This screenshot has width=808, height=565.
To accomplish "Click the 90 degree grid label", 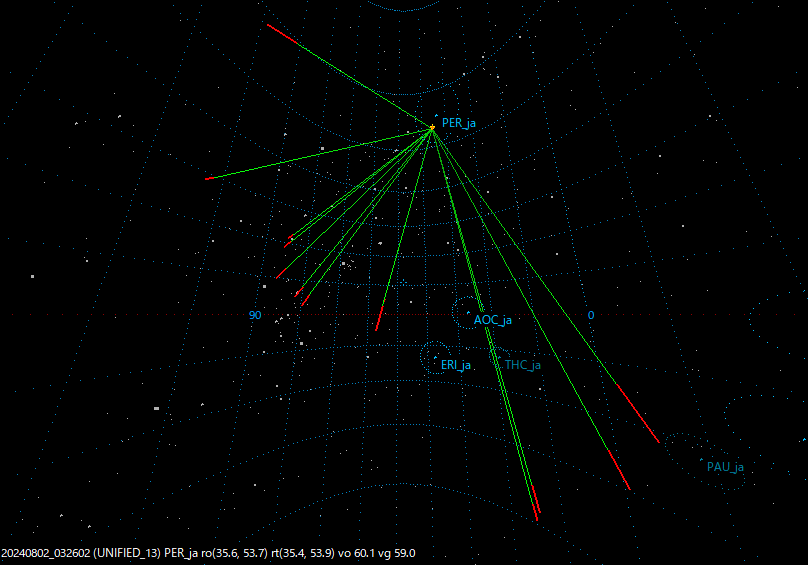I will [255, 315].
